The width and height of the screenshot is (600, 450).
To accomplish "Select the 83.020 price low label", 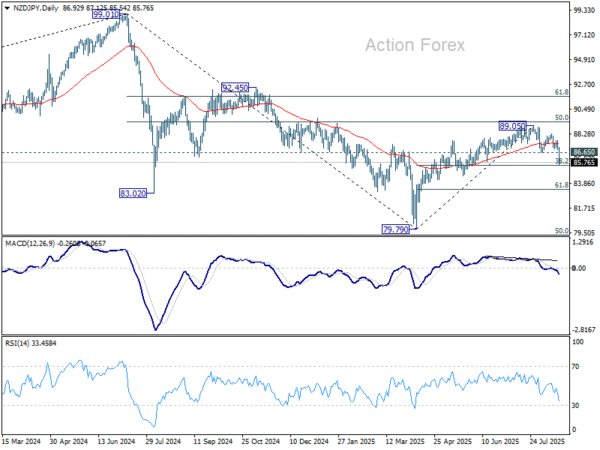I will pos(133,193).
